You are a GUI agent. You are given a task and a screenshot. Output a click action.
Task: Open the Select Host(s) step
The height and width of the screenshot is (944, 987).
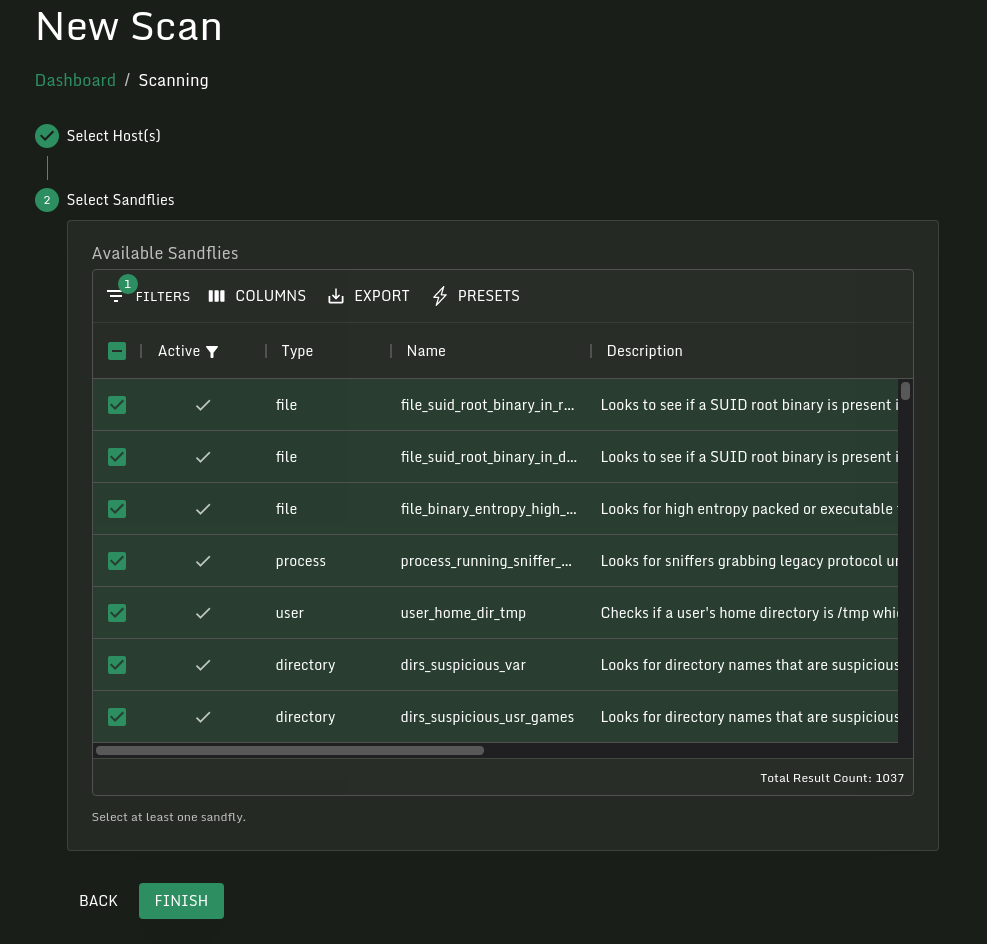click(113, 136)
